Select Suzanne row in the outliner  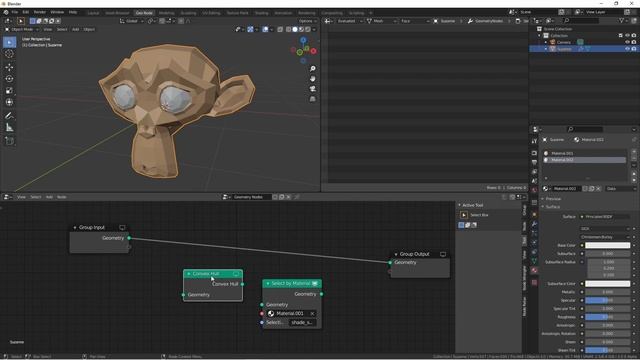(584, 49)
